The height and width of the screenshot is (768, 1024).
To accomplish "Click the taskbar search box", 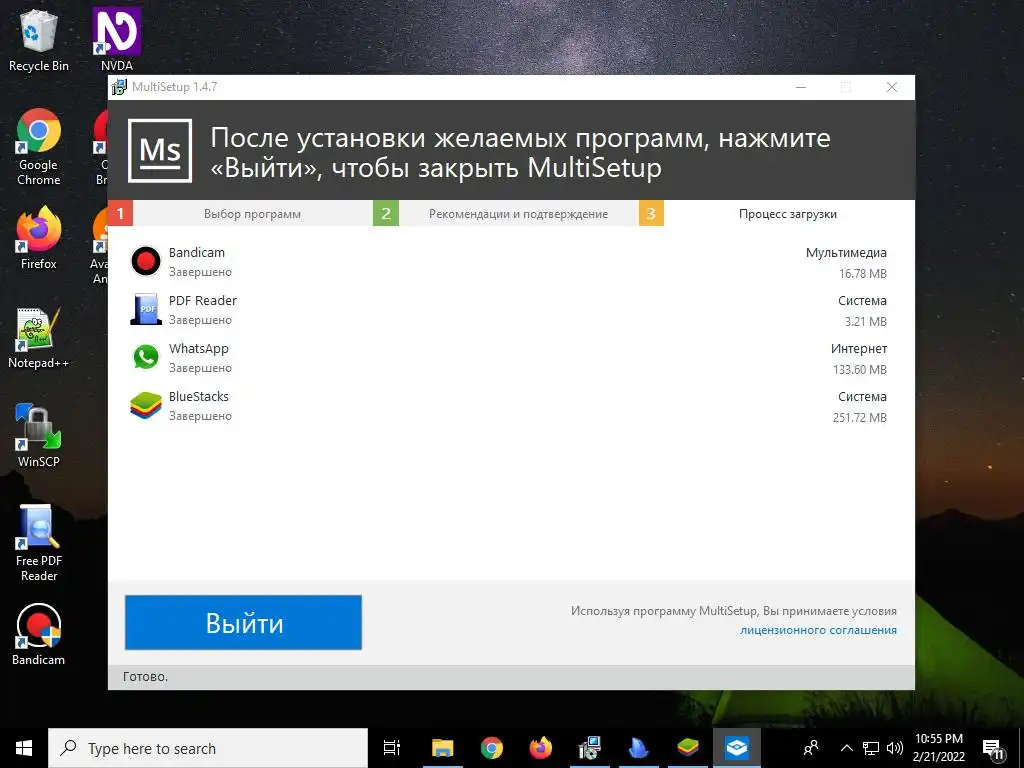I will [x=208, y=748].
